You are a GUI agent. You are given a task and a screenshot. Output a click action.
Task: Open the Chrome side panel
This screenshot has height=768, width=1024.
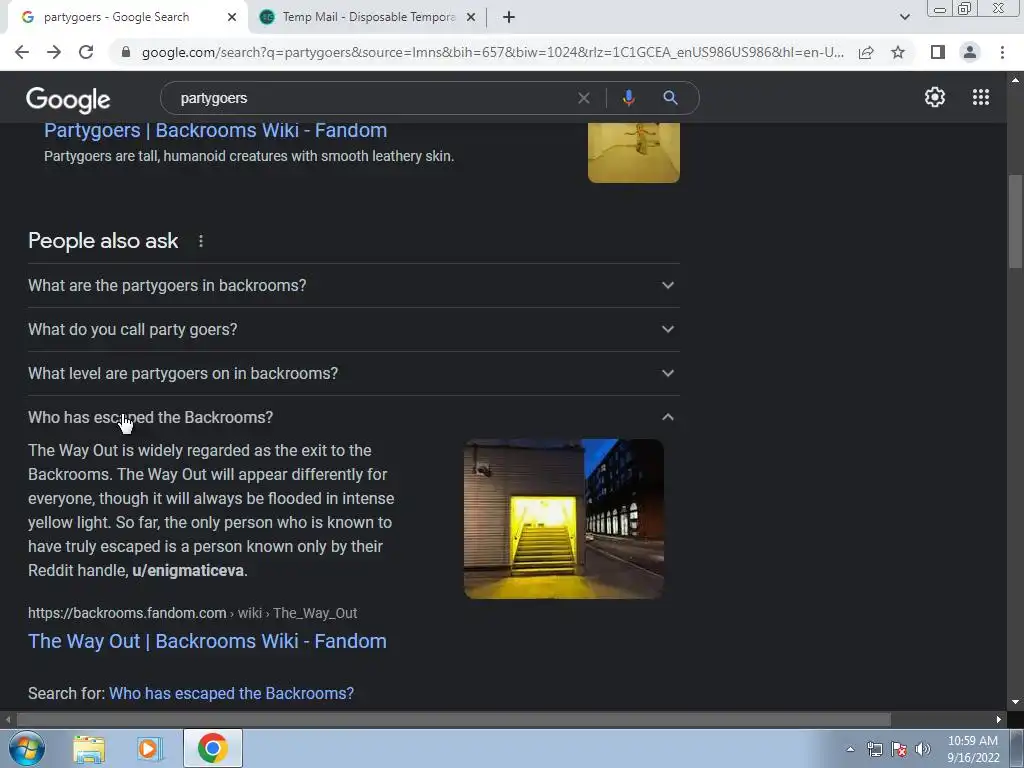click(938, 52)
